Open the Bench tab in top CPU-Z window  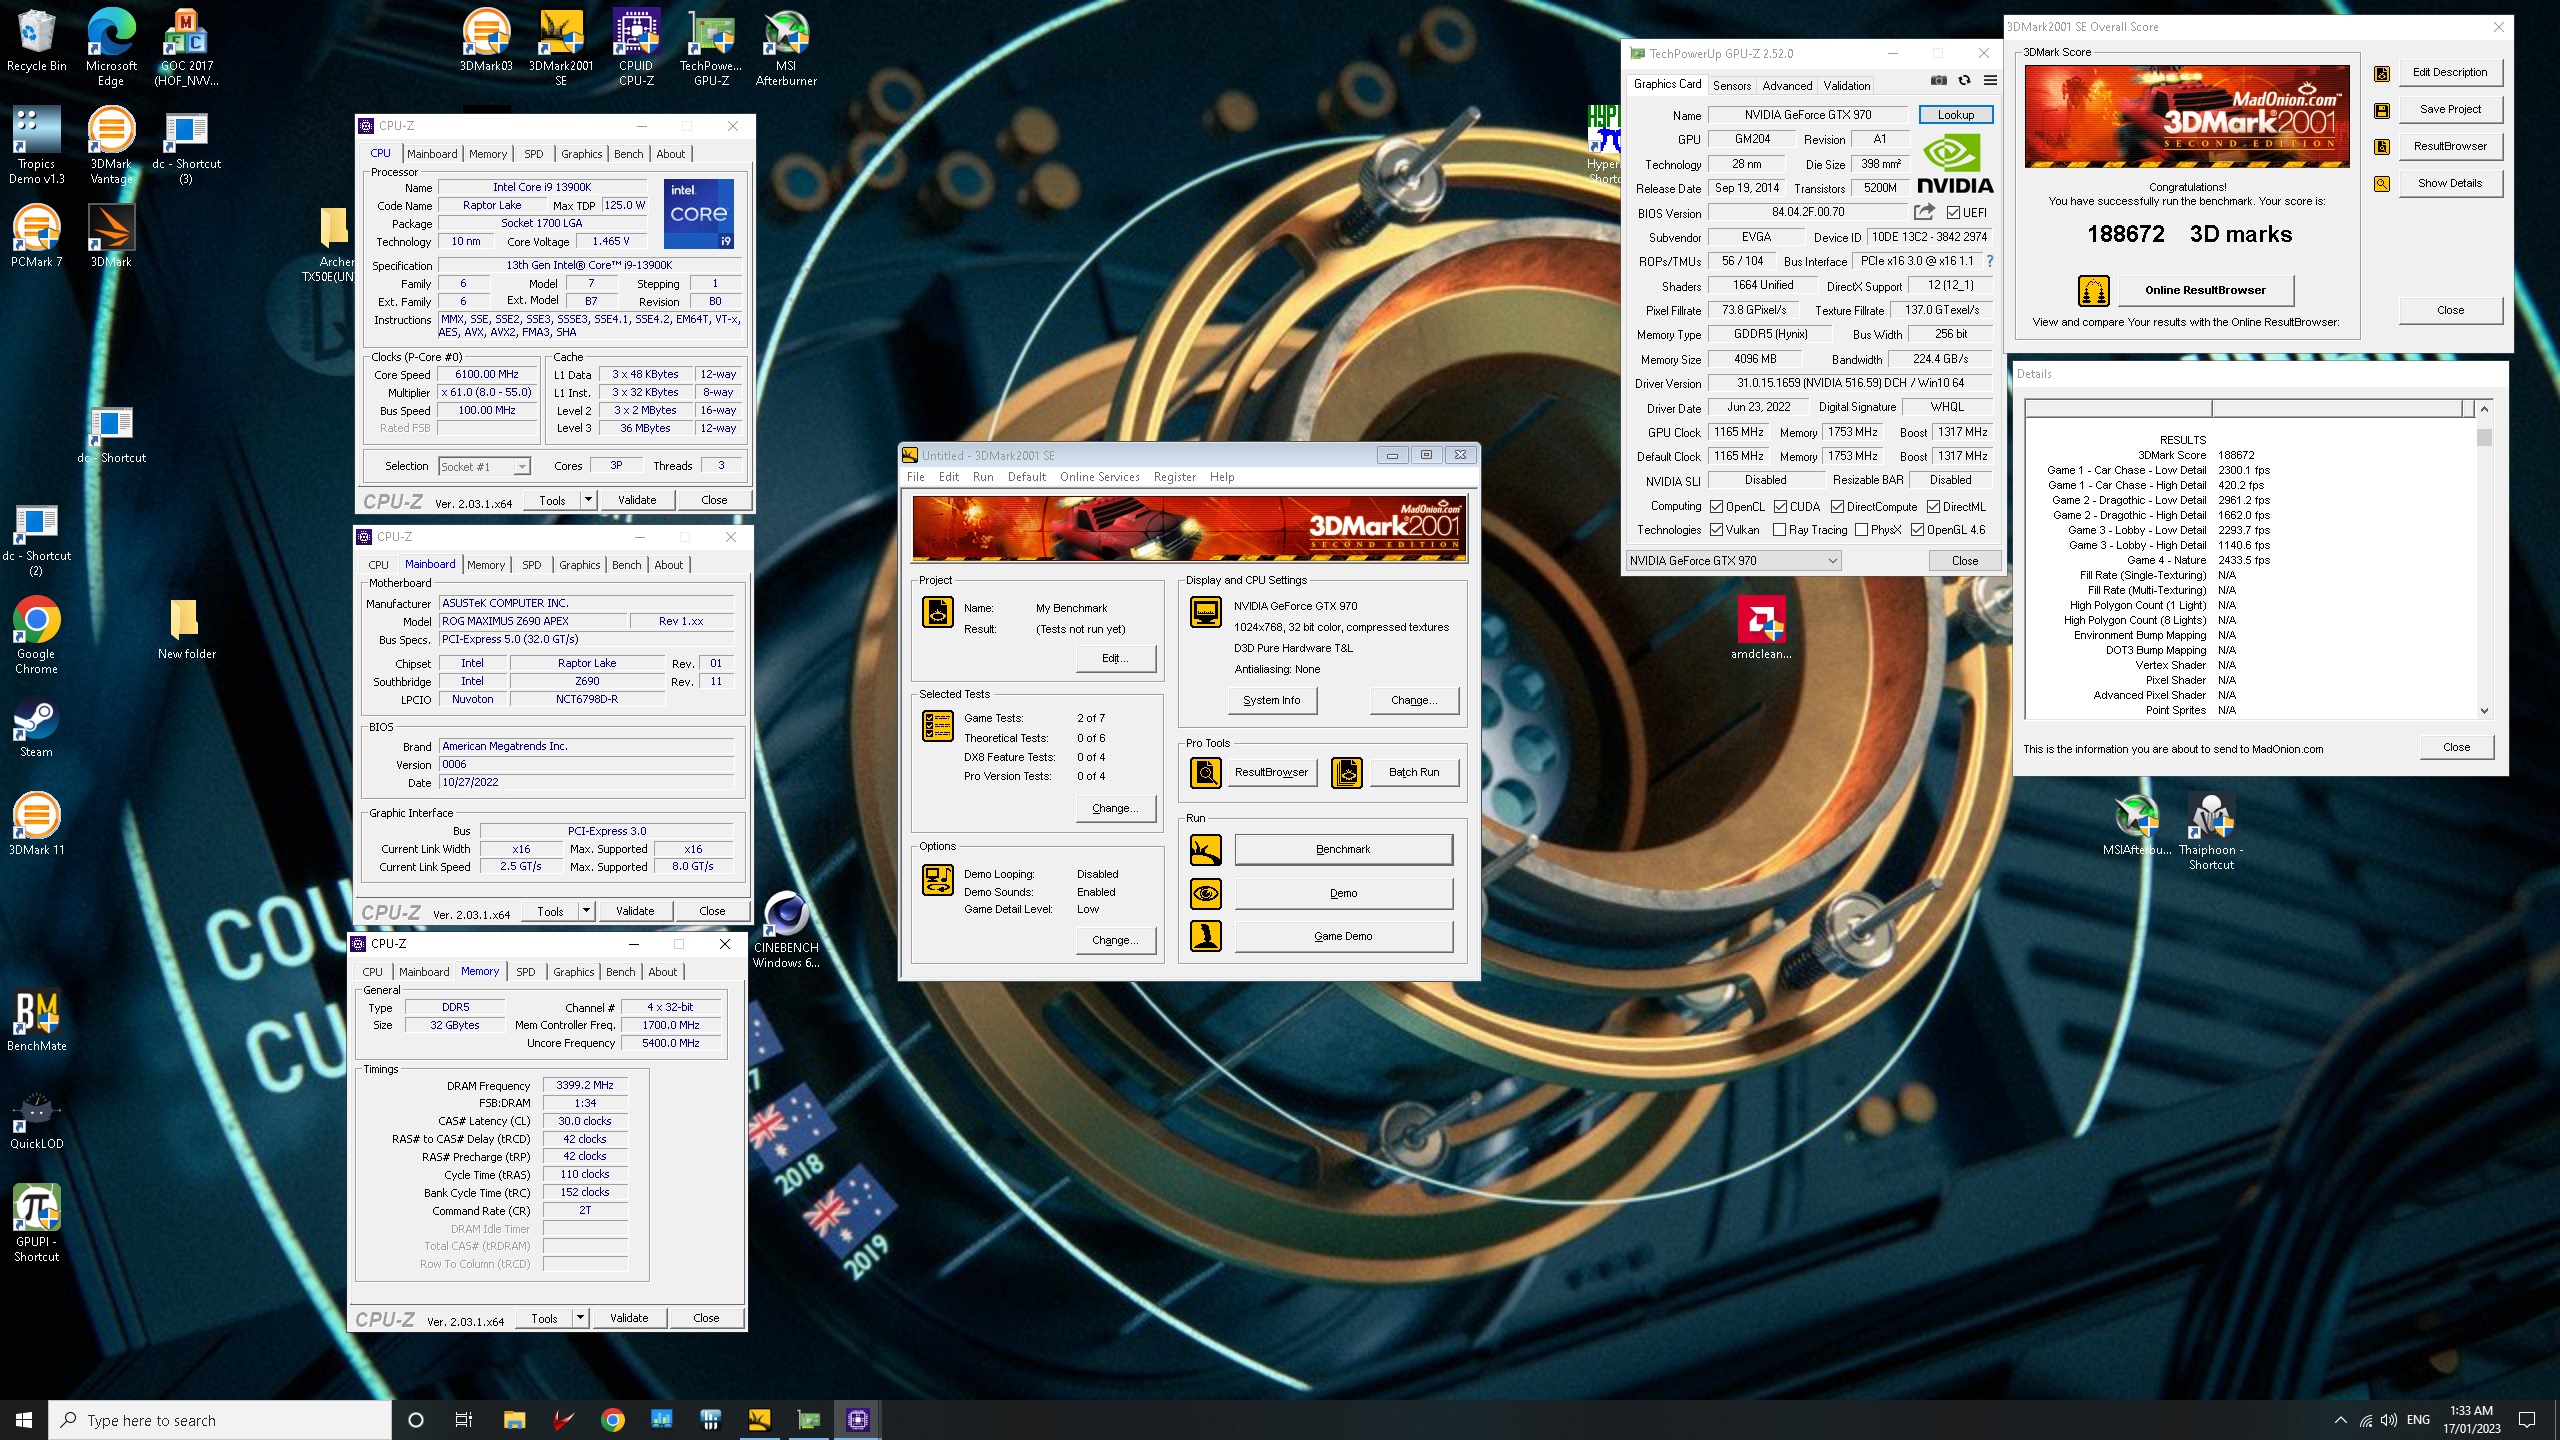[629, 154]
